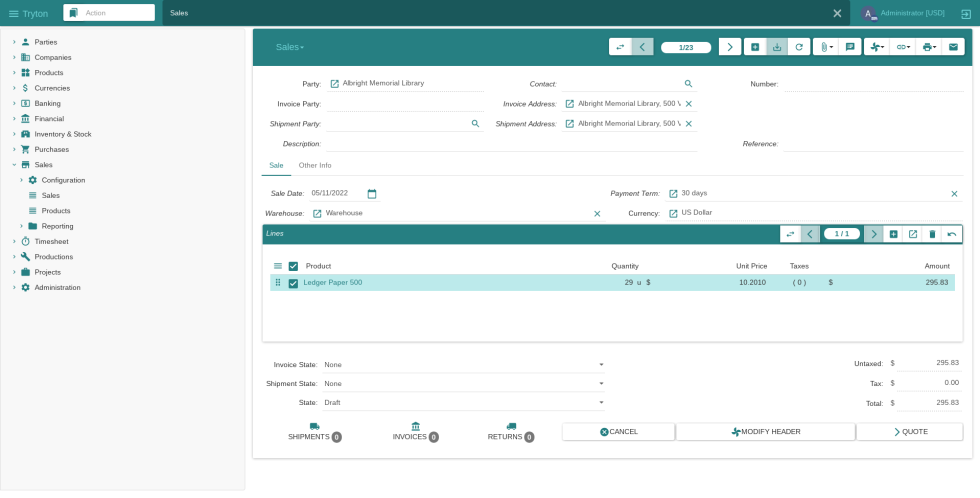Switch to the Other Info tab
Screen dimensions: 980x498
[x=315, y=165]
